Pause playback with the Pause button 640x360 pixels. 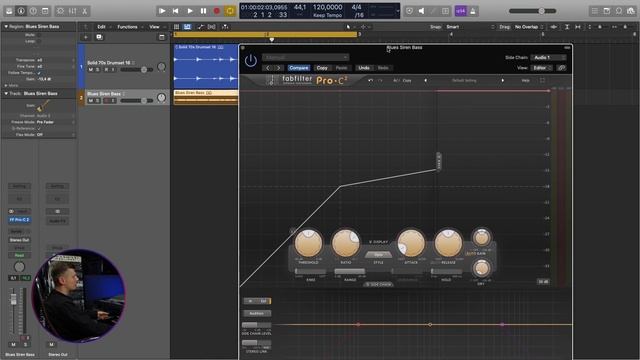coord(203,11)
